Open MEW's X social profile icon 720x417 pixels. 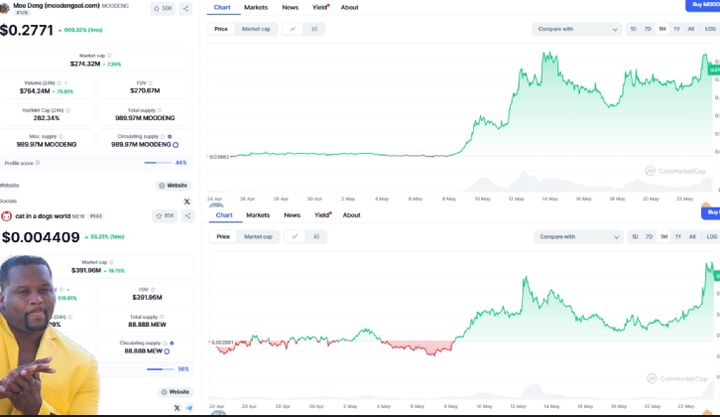click(177, 408)
